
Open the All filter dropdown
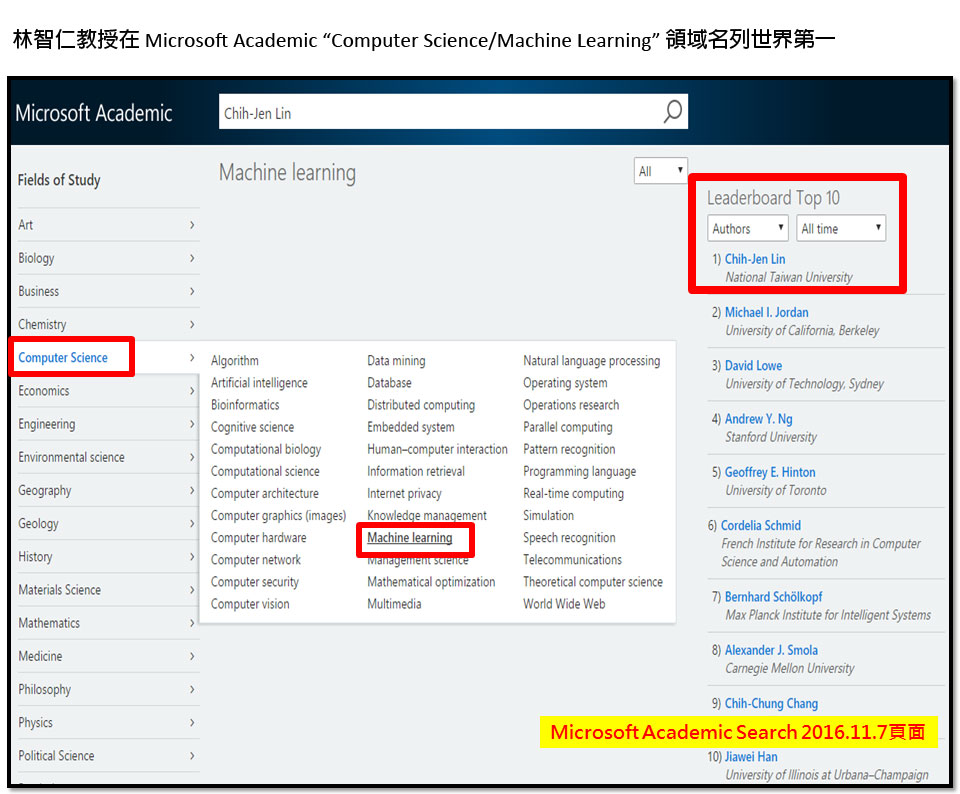[661, 171]
